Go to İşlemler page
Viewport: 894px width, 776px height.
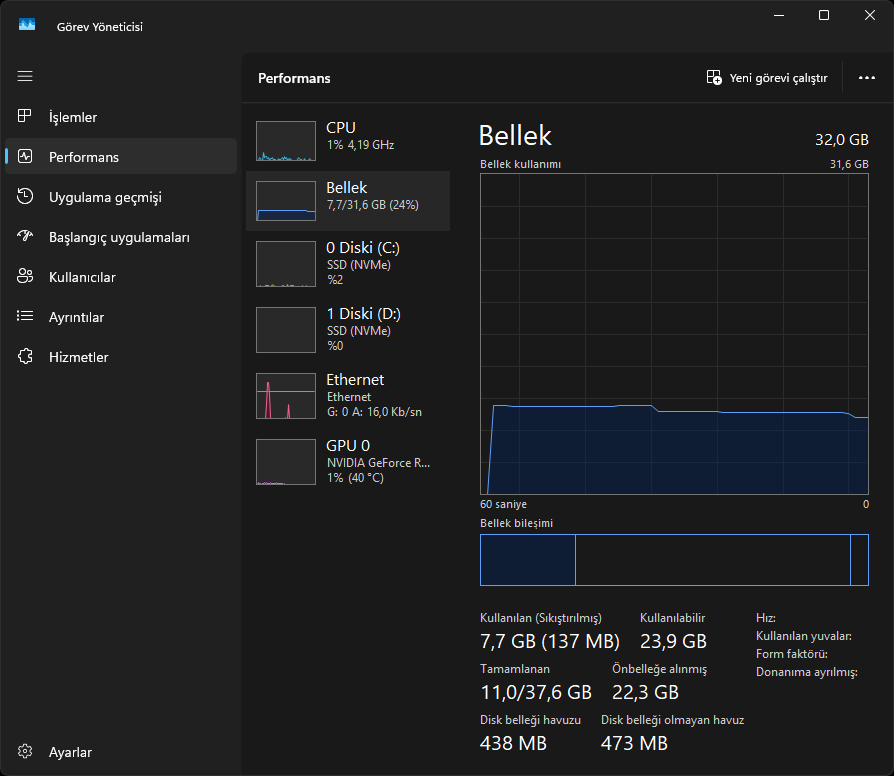(121, 117)
